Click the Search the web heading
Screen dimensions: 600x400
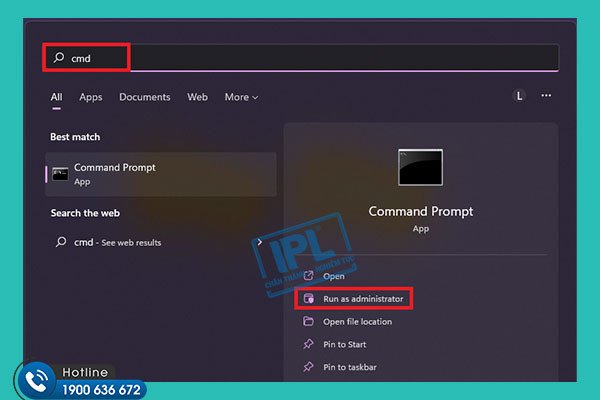click(85, 213)
